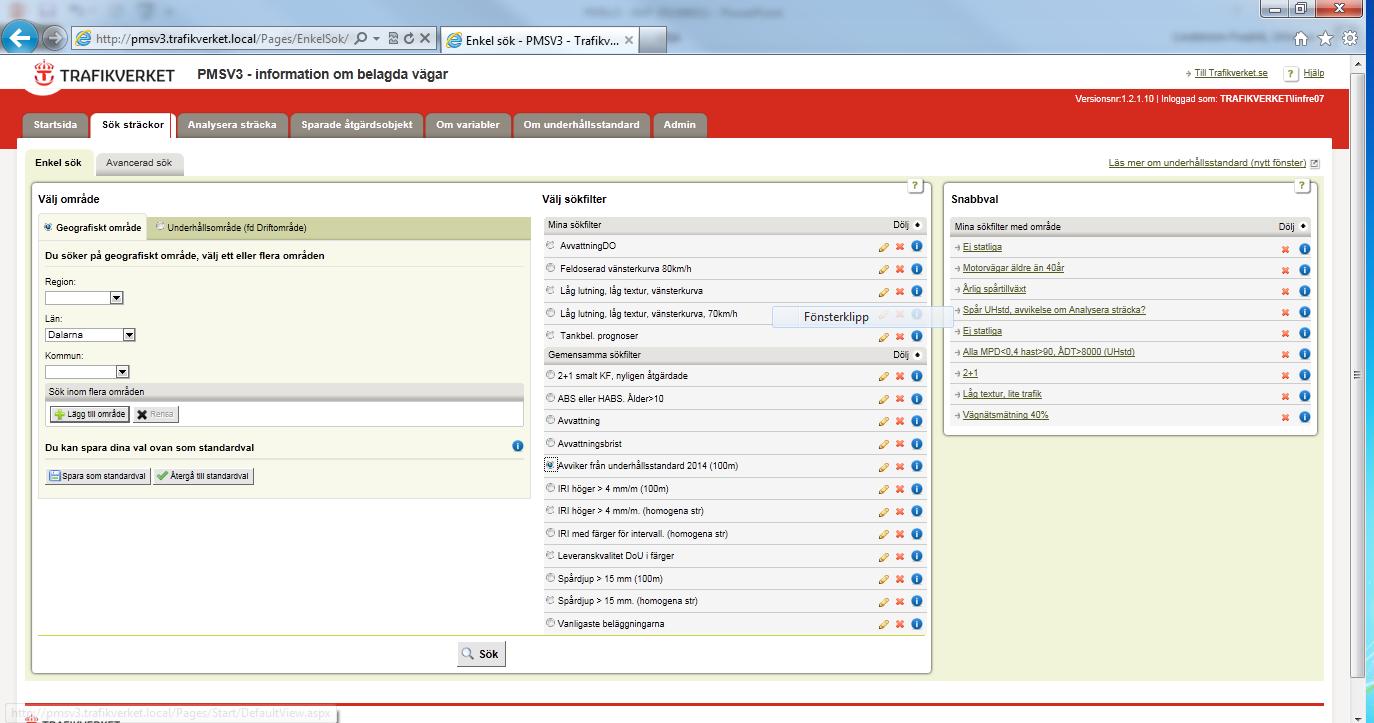Delete the Avvattningsbrist filter
Screen dimensions: 1374x723
(x=900, y=444)
